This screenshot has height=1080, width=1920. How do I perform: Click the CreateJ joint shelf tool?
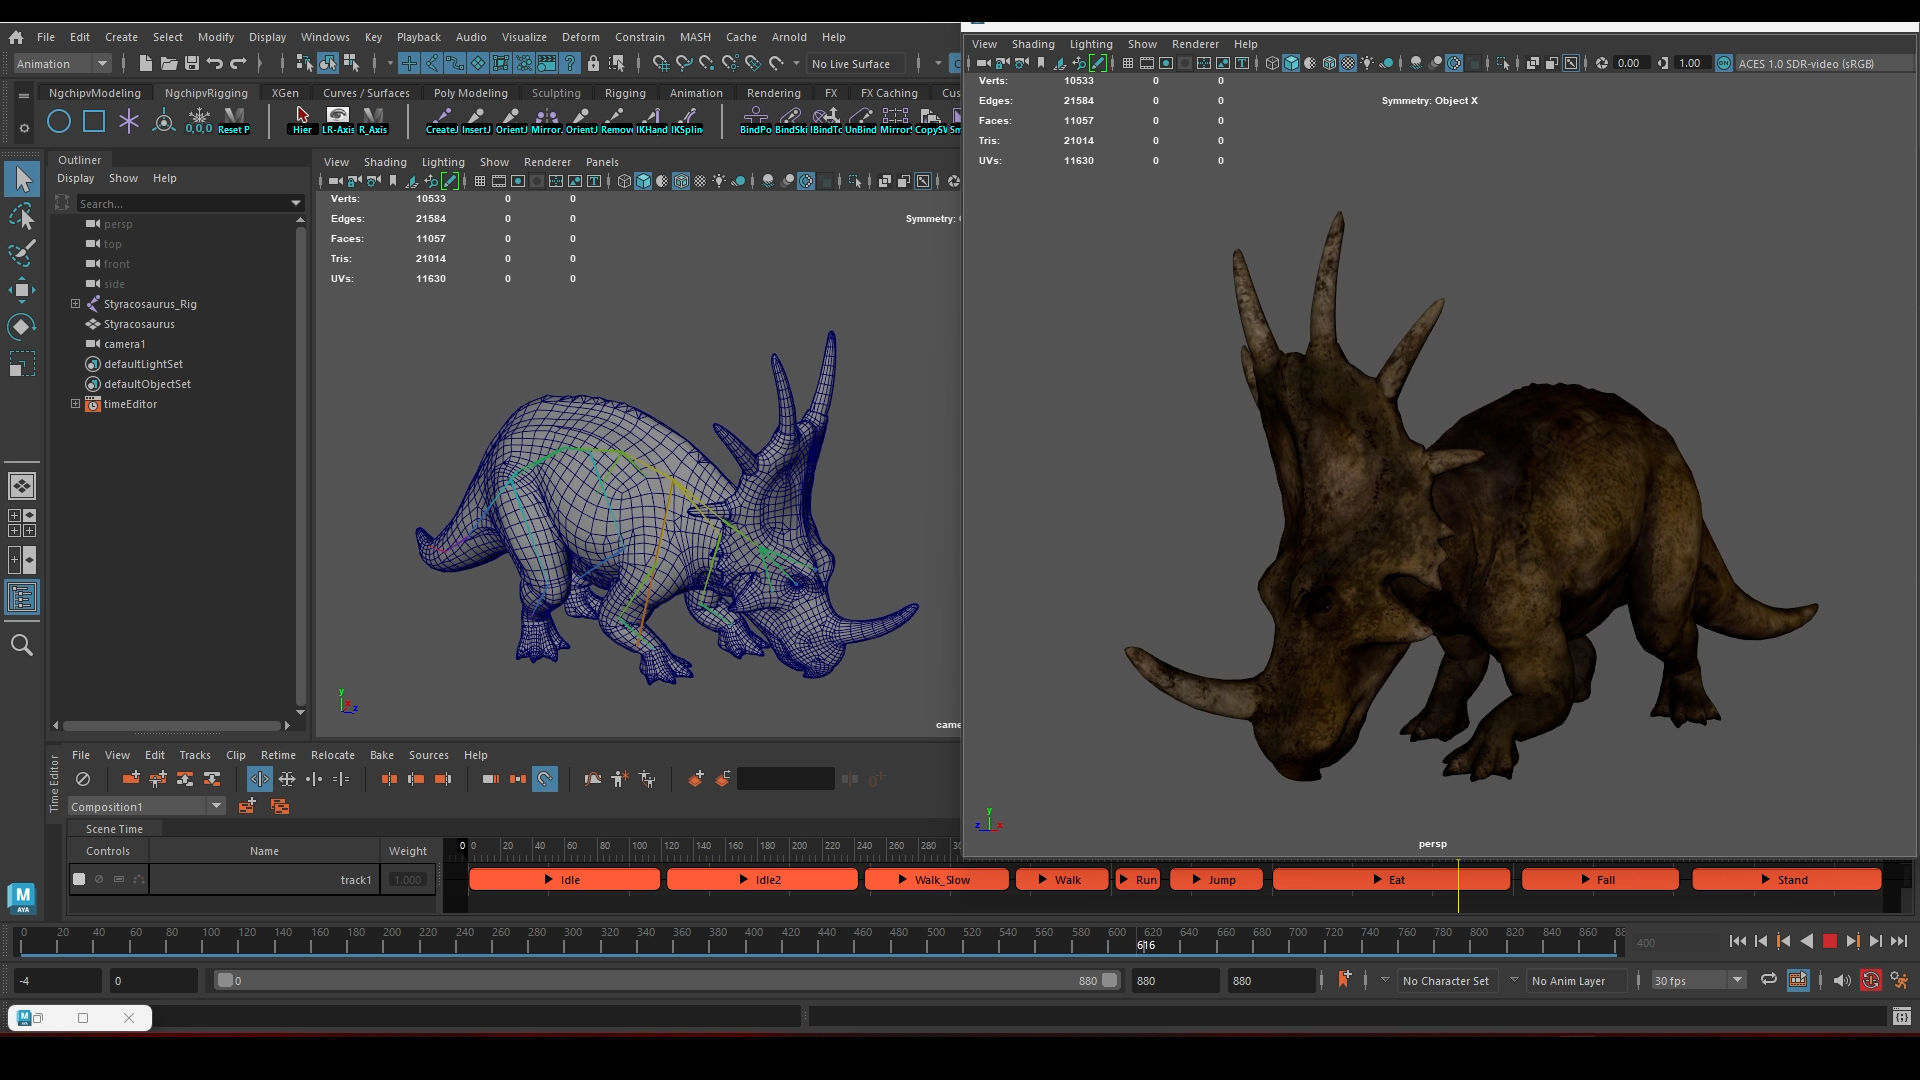(442, 121)
